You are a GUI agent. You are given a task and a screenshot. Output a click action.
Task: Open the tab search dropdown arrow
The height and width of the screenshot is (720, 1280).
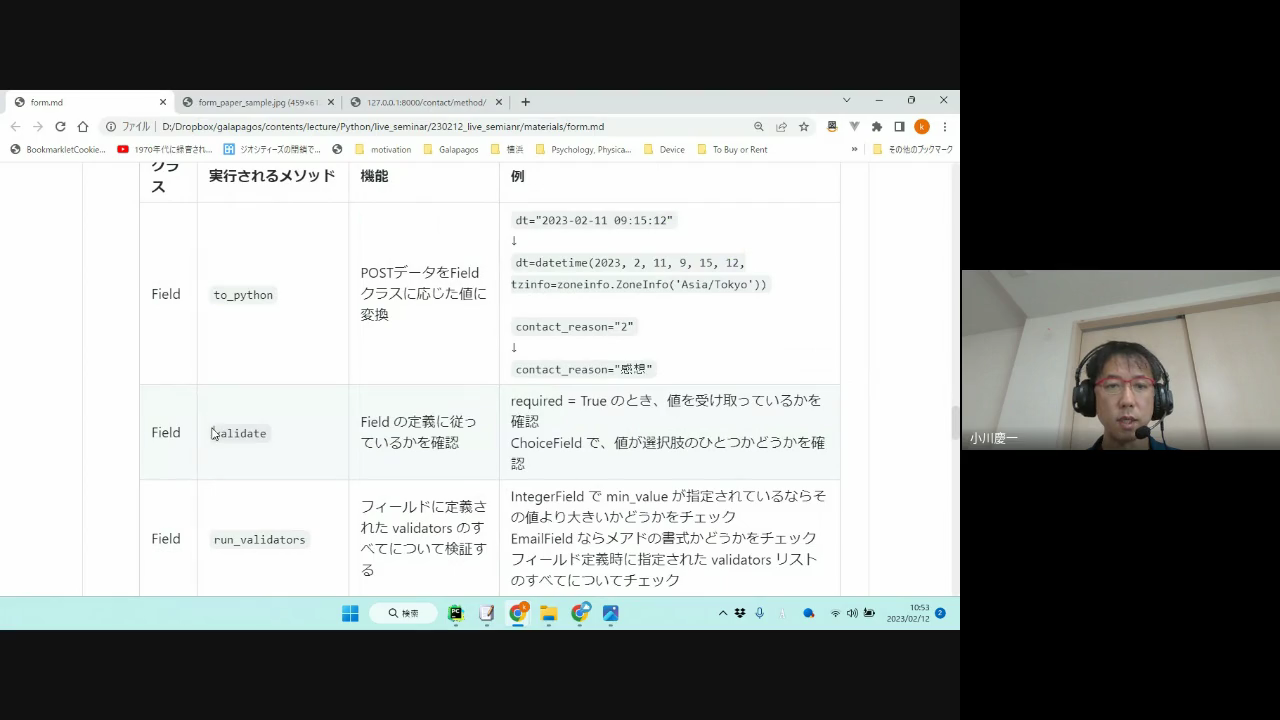point(846,101)
